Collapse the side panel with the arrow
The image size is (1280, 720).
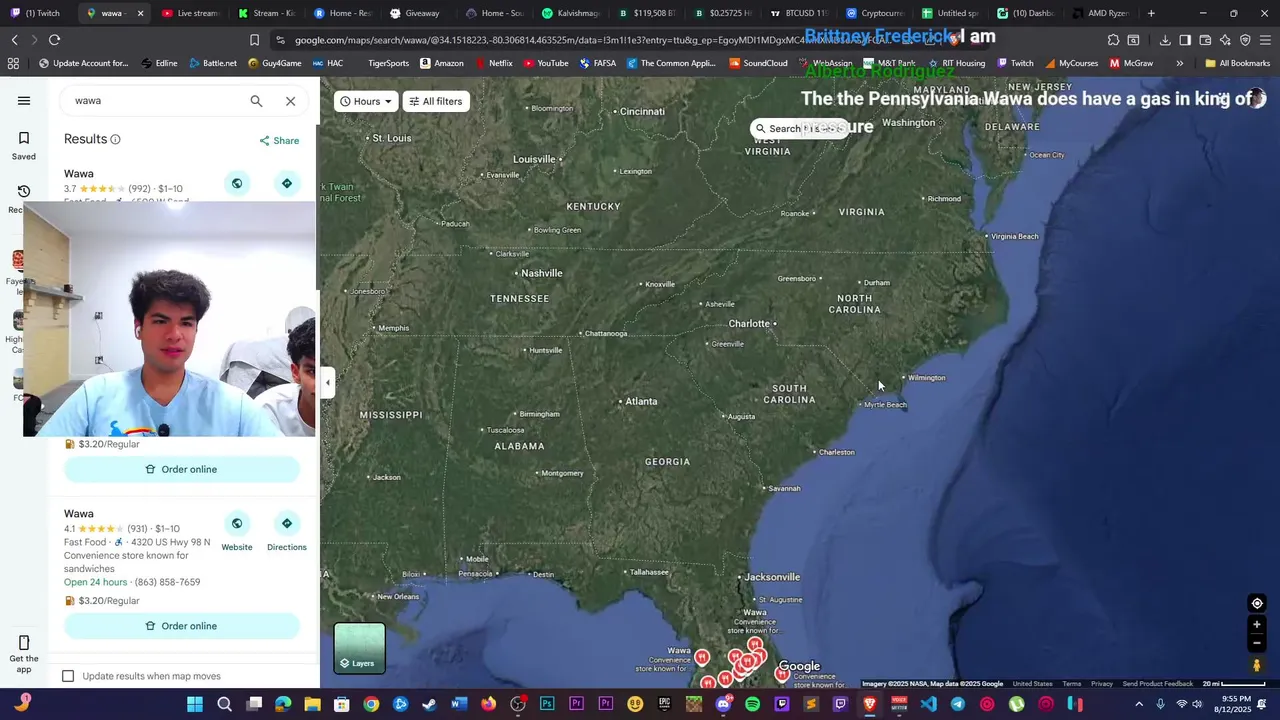pyautogui.click(x=328, y=382)
